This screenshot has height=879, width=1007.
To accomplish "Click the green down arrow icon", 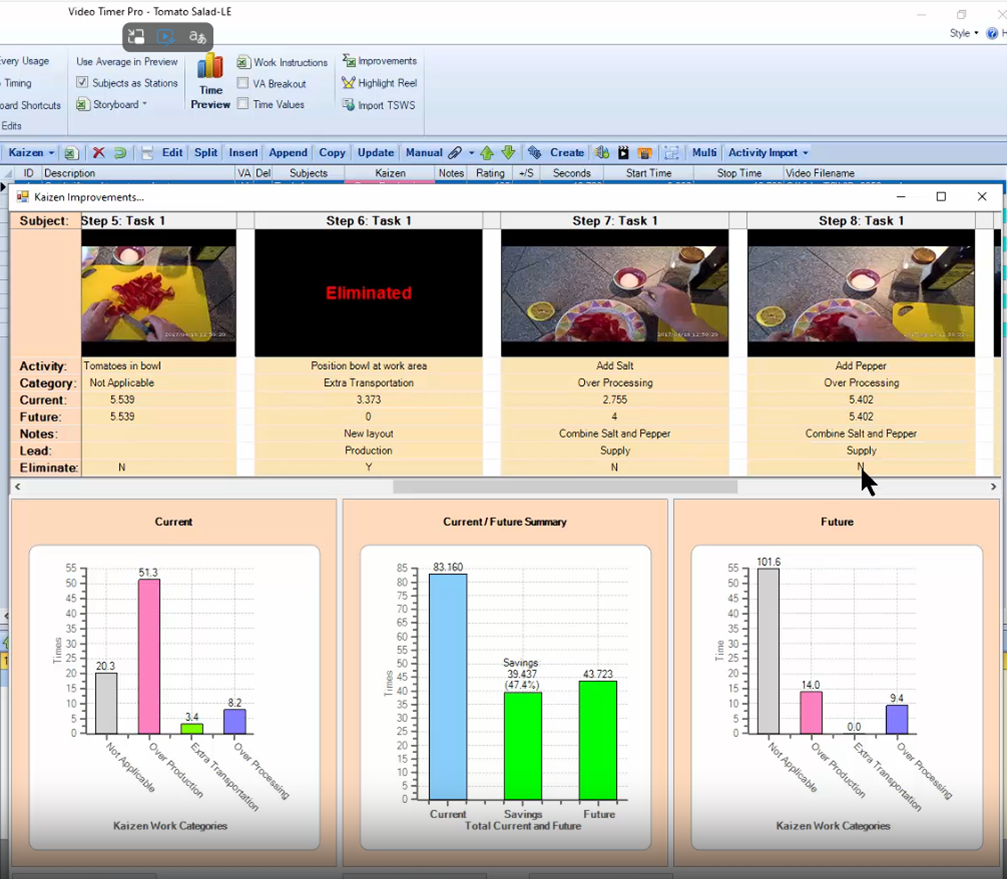I will coord(508,153).
